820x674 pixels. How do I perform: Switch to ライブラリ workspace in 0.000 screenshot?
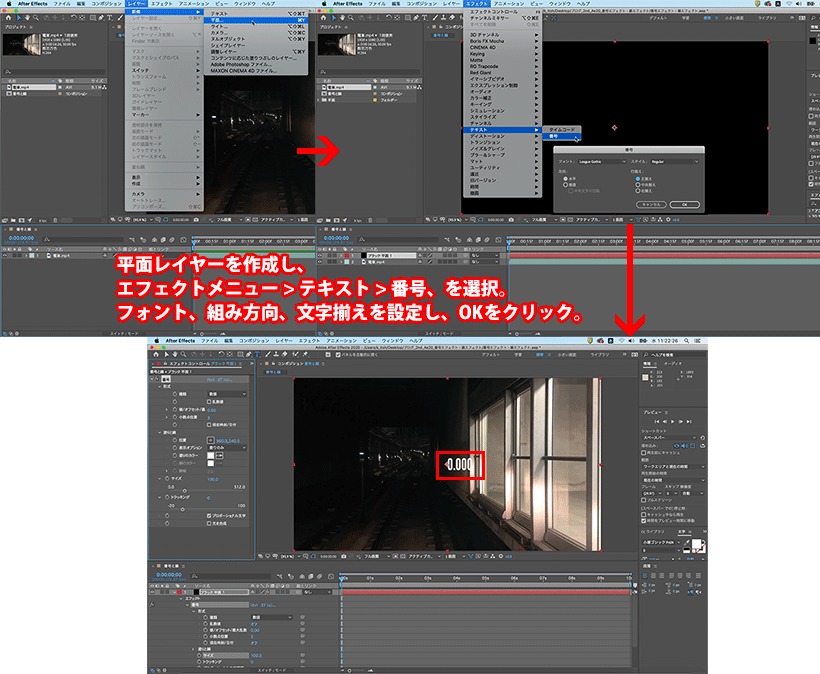600,355
